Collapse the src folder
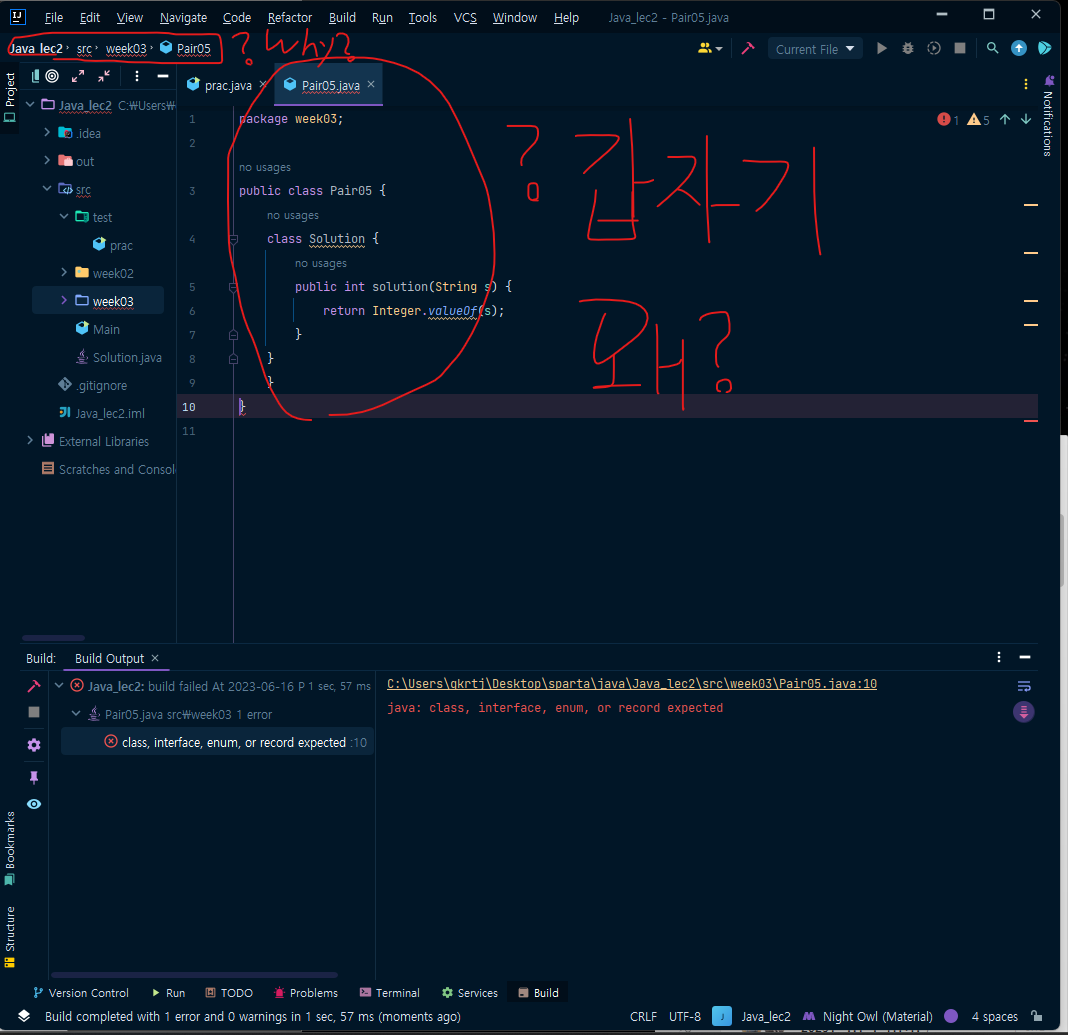The image size is (1068, 1035). [47, 188]
